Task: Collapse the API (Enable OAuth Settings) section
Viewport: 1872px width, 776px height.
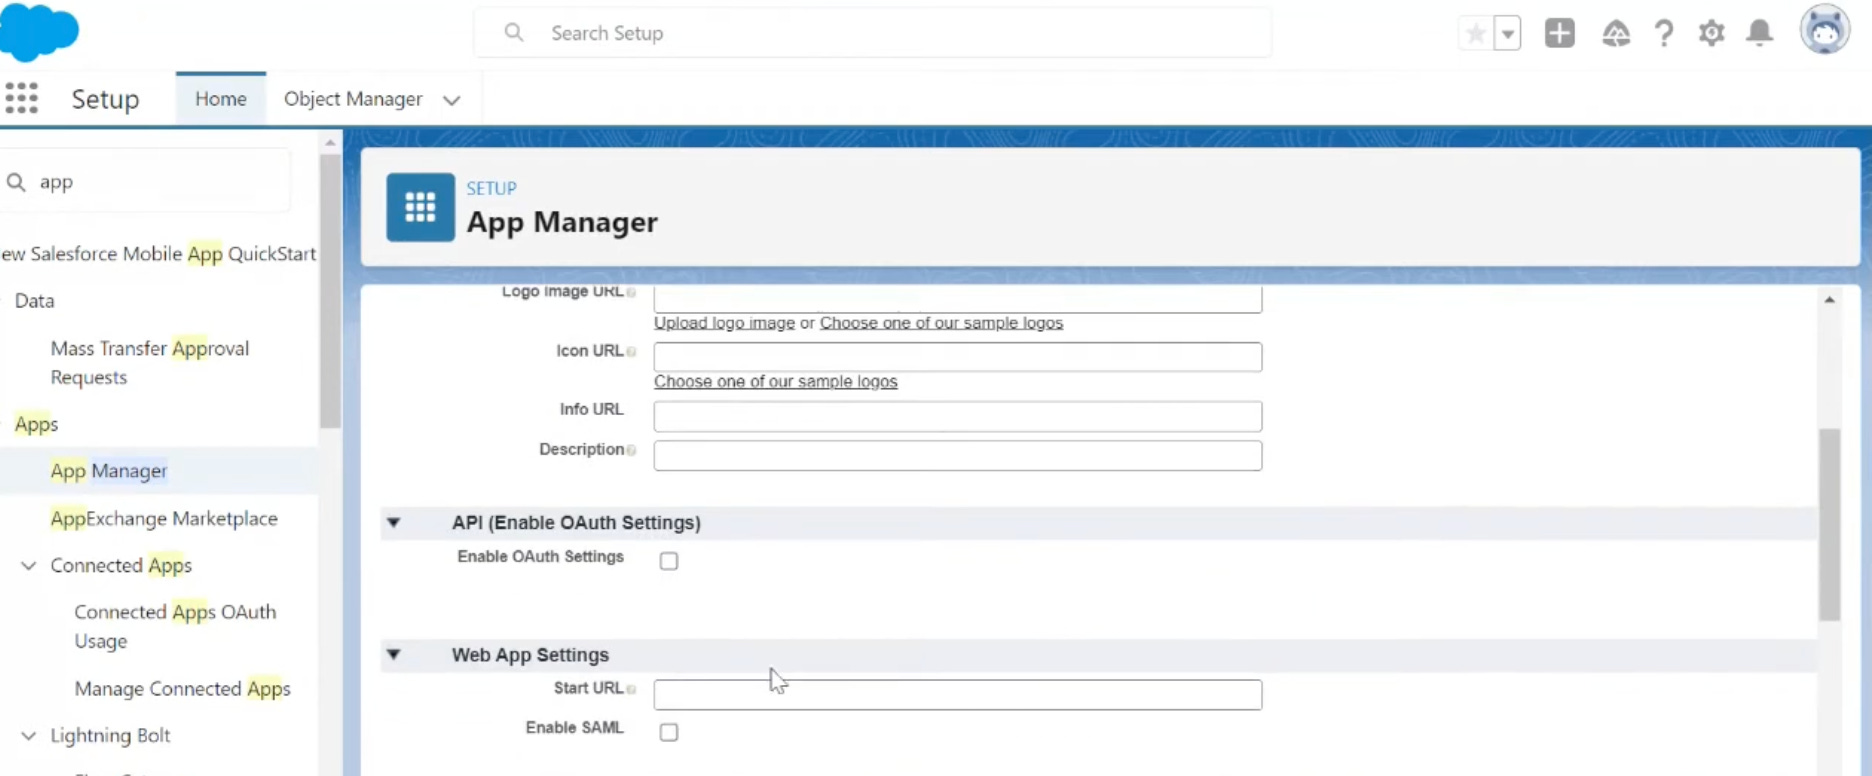Action: click(394, 522)
